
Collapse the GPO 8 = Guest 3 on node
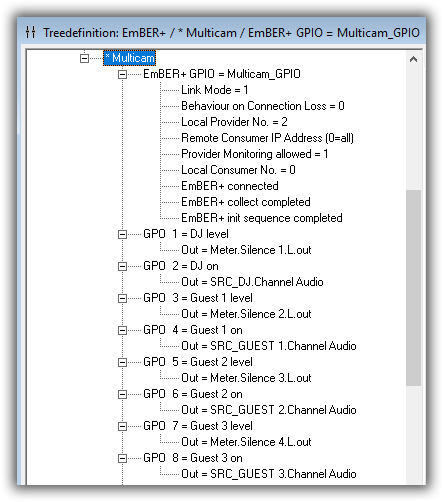click(x=122, y=458)
